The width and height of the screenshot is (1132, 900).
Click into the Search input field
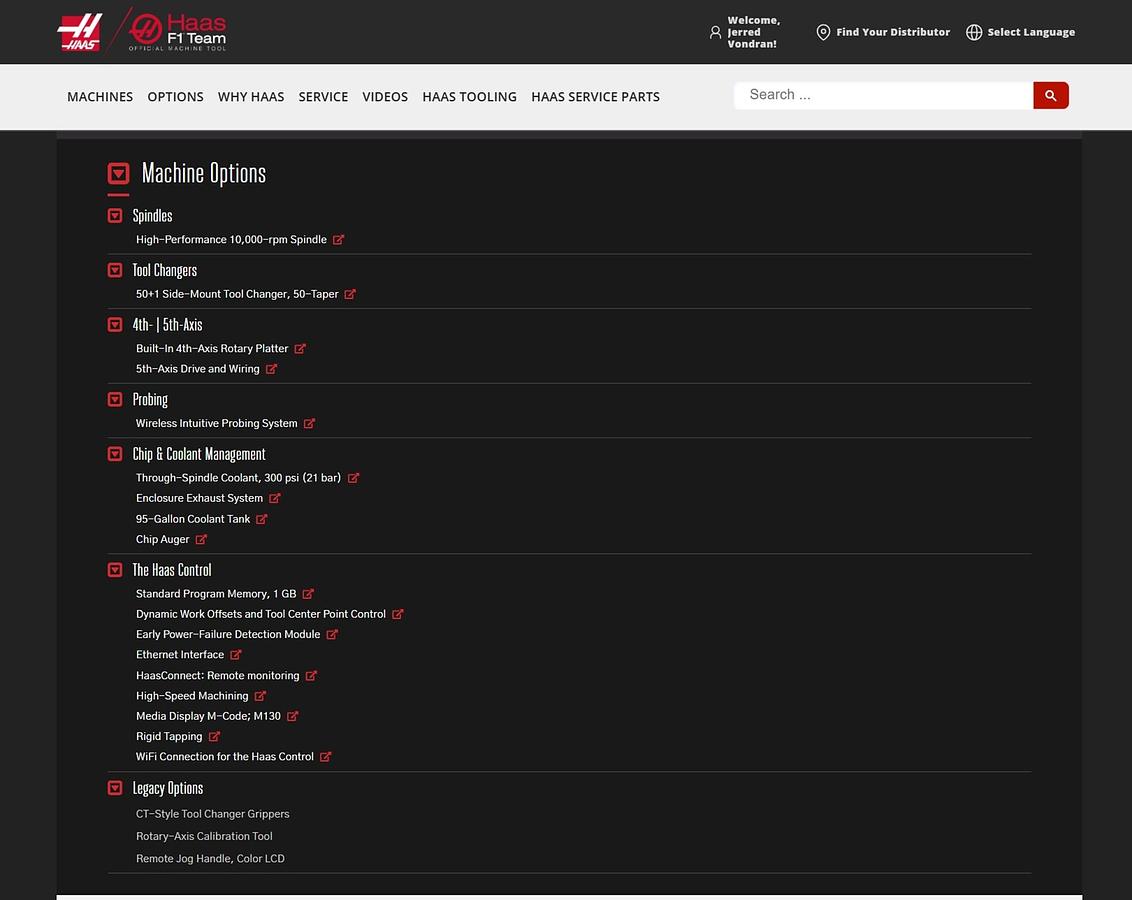tap(883, 95)
